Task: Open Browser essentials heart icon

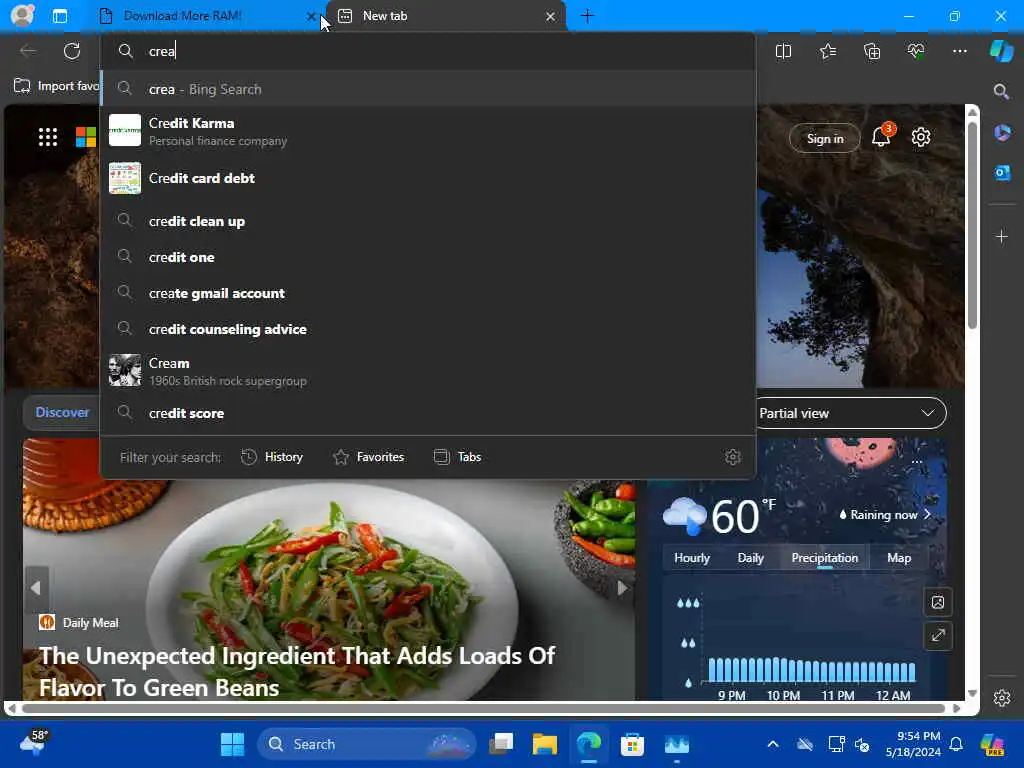Action: (916, 51)
